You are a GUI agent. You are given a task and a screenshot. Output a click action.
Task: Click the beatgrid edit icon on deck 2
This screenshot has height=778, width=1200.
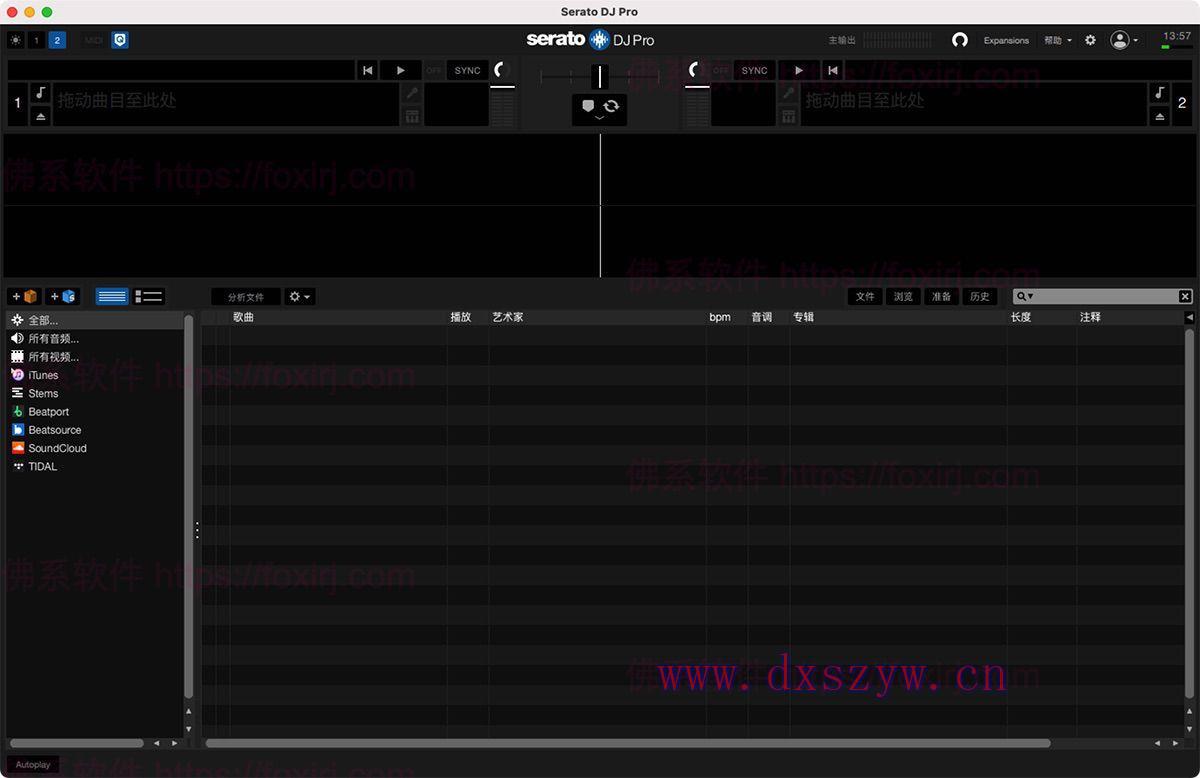(788, 116)
